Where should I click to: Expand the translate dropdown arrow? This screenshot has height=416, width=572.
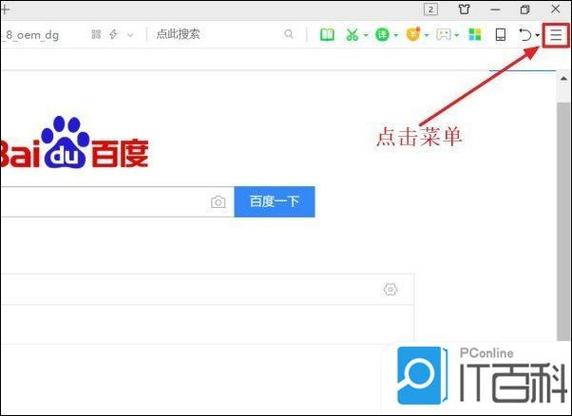tap(396, 35)
